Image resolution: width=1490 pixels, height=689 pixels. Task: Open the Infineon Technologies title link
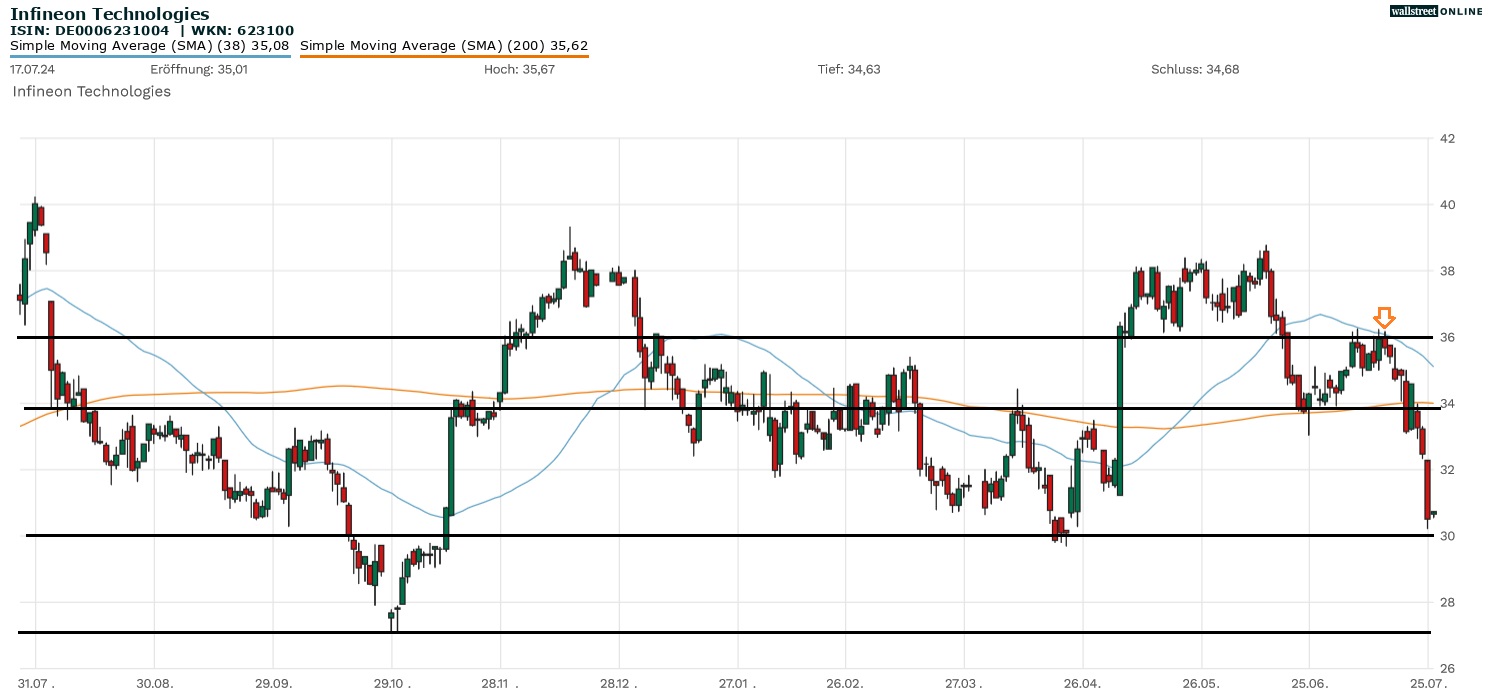point(110,13)
